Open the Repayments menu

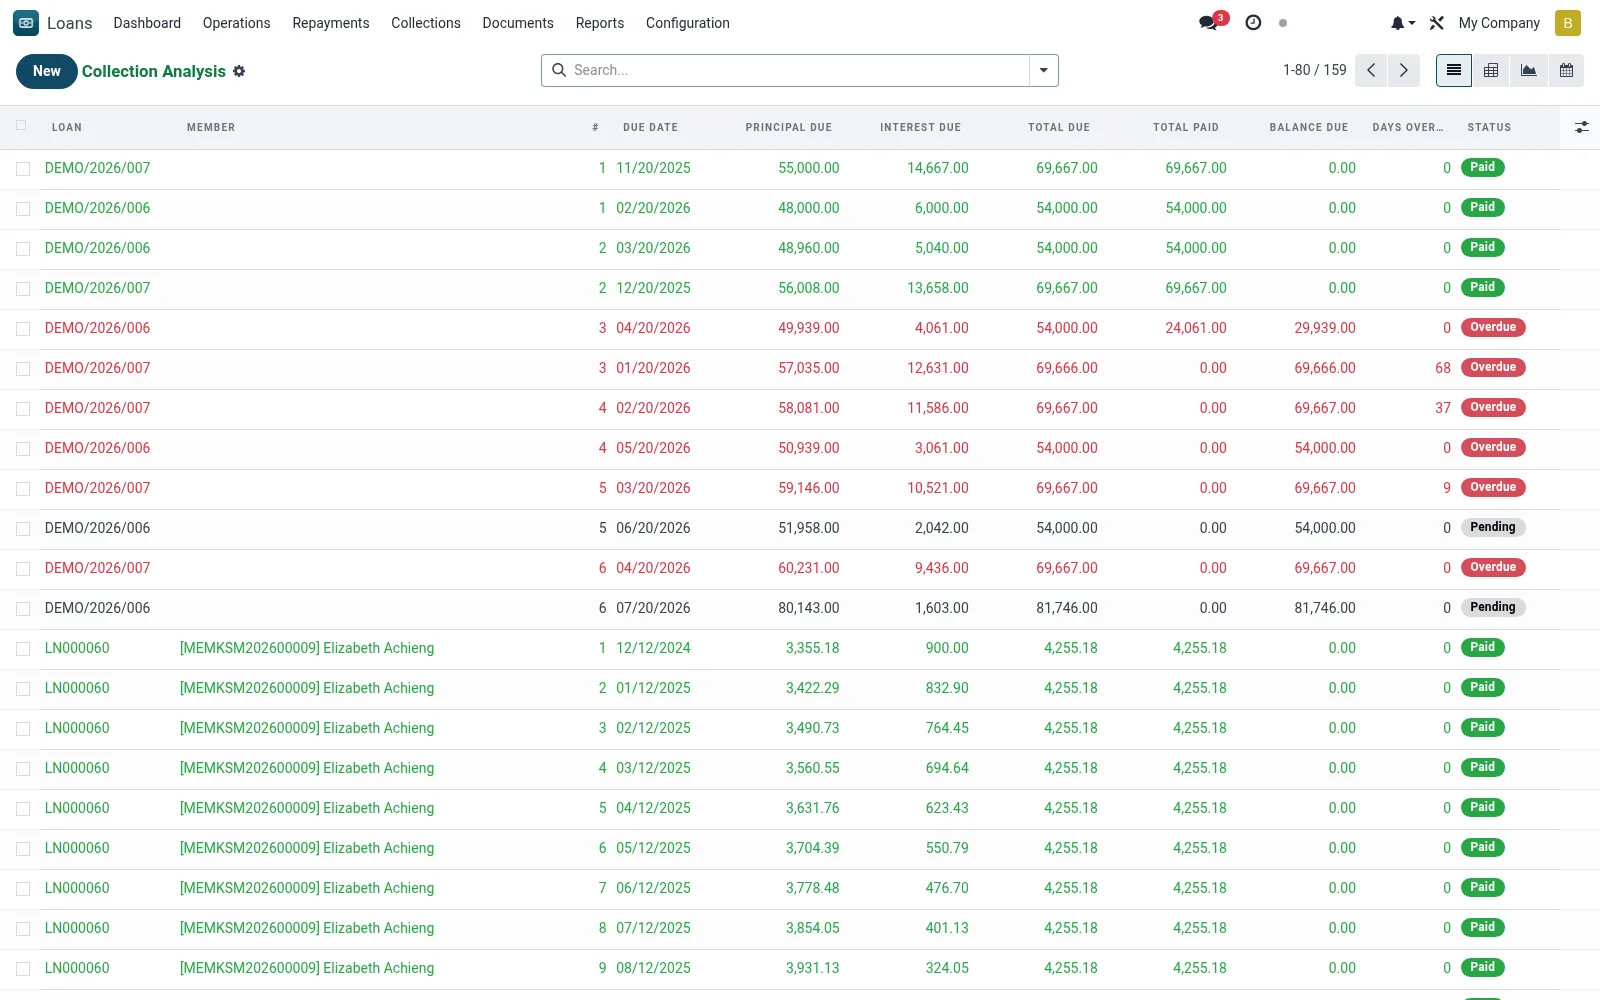pyautogui.click(x=330, y=23)
